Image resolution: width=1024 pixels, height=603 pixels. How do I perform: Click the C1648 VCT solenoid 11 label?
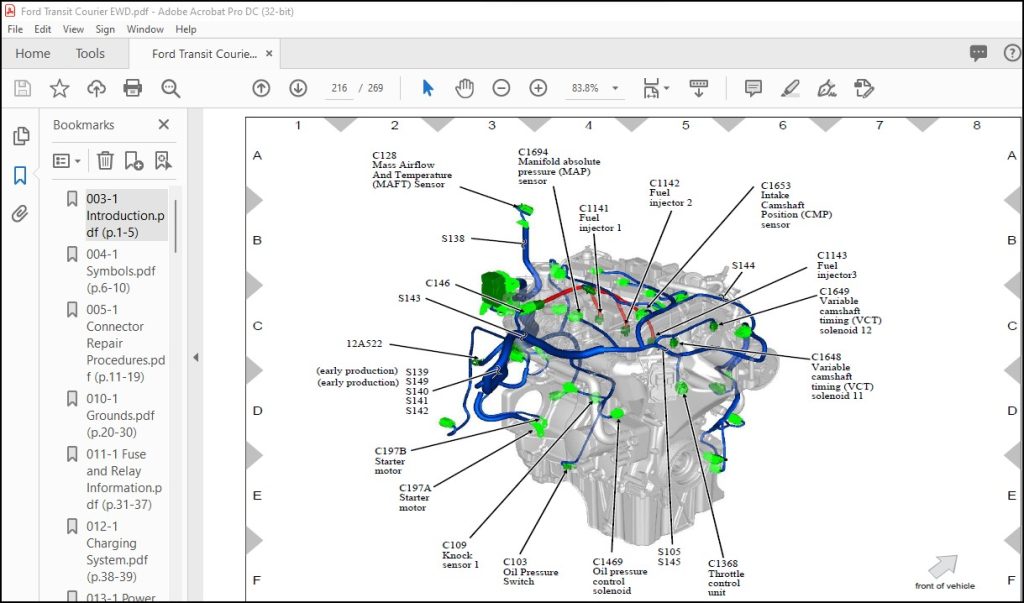pos(842,376)
